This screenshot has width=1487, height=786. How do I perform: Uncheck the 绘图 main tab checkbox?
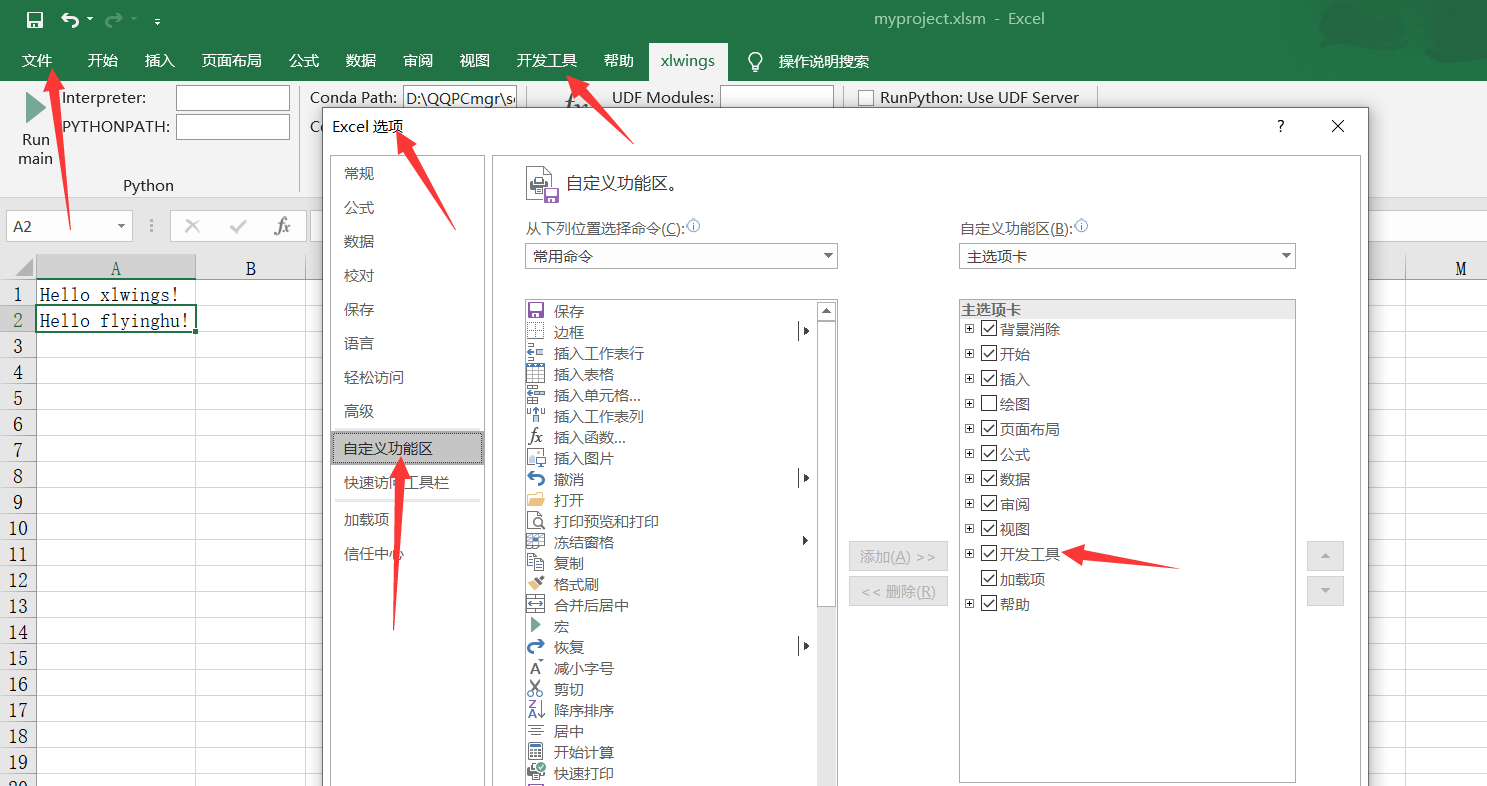point(989,403)
